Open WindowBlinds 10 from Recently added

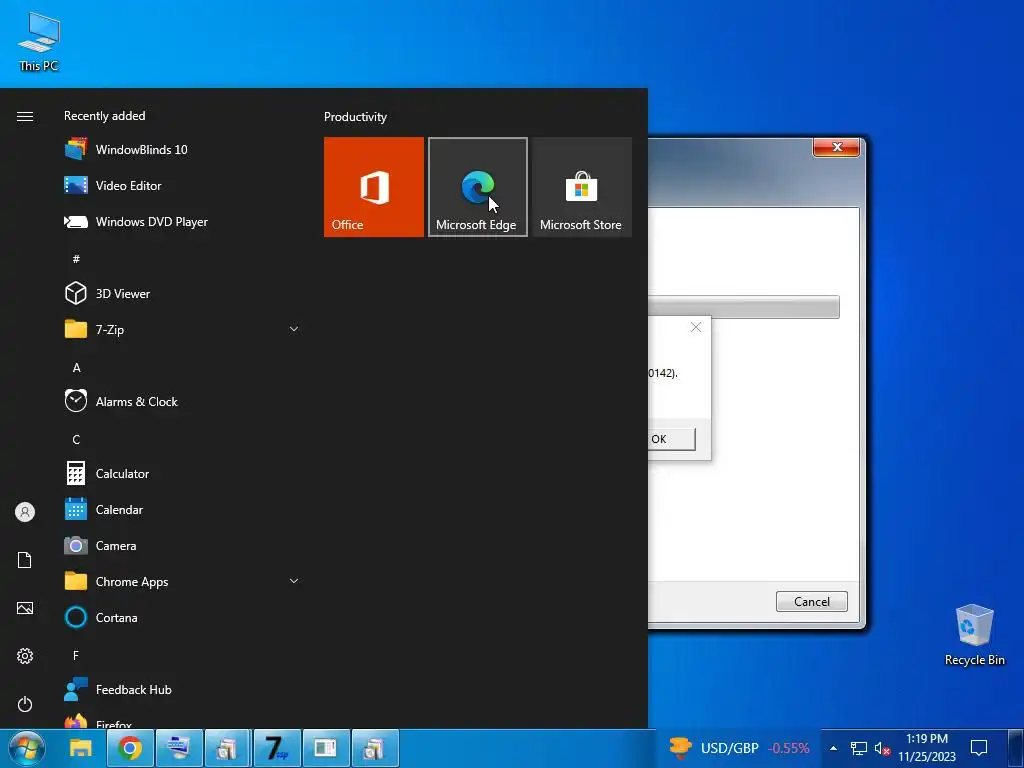[x=182, y=150]
